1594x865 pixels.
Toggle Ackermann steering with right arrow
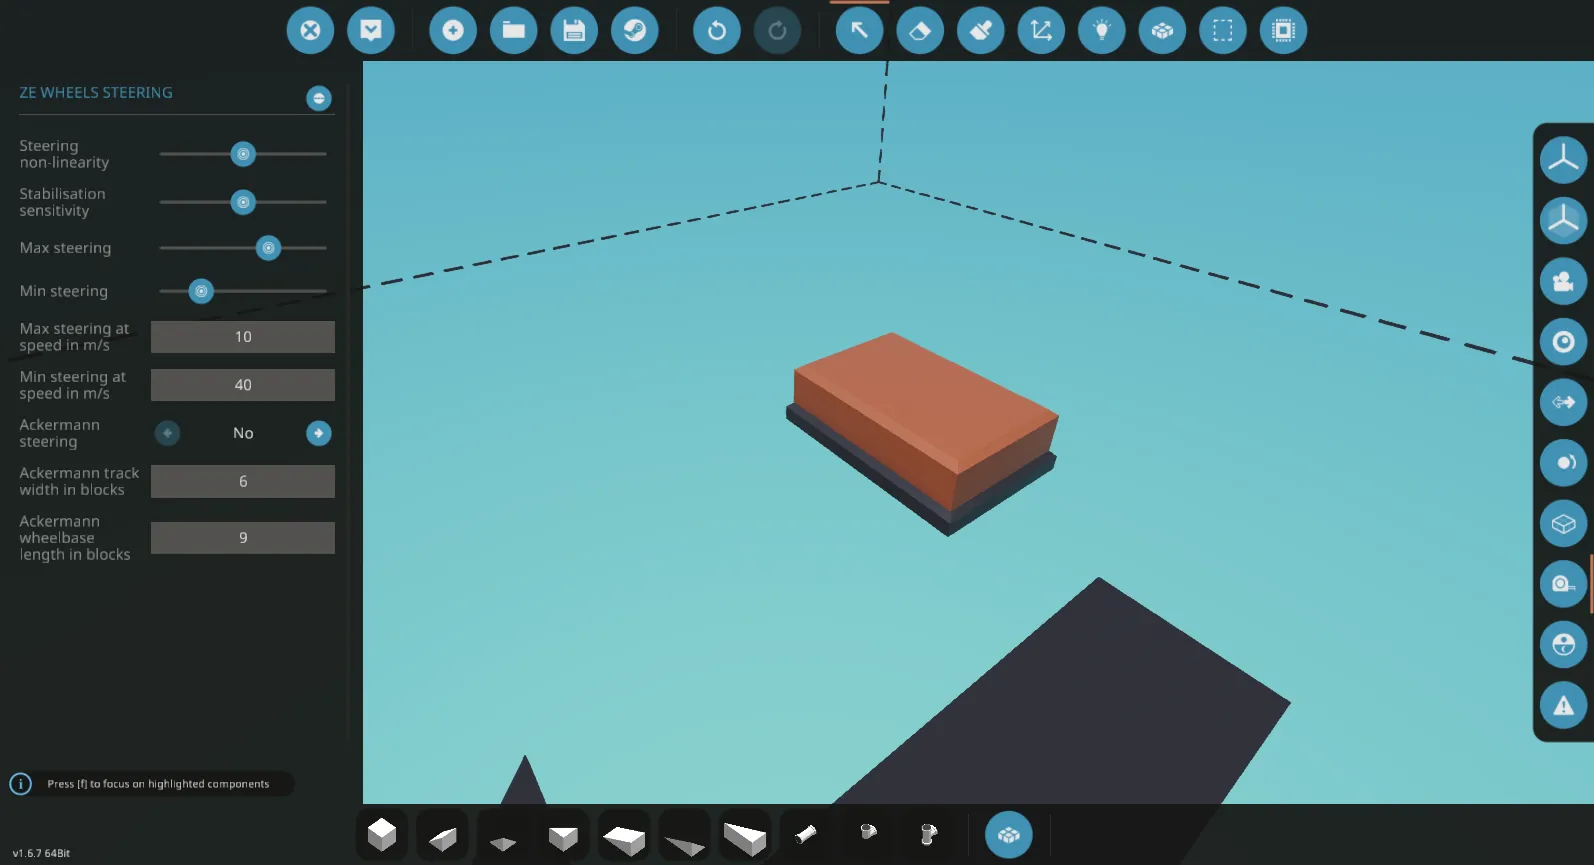pos(318,433)
